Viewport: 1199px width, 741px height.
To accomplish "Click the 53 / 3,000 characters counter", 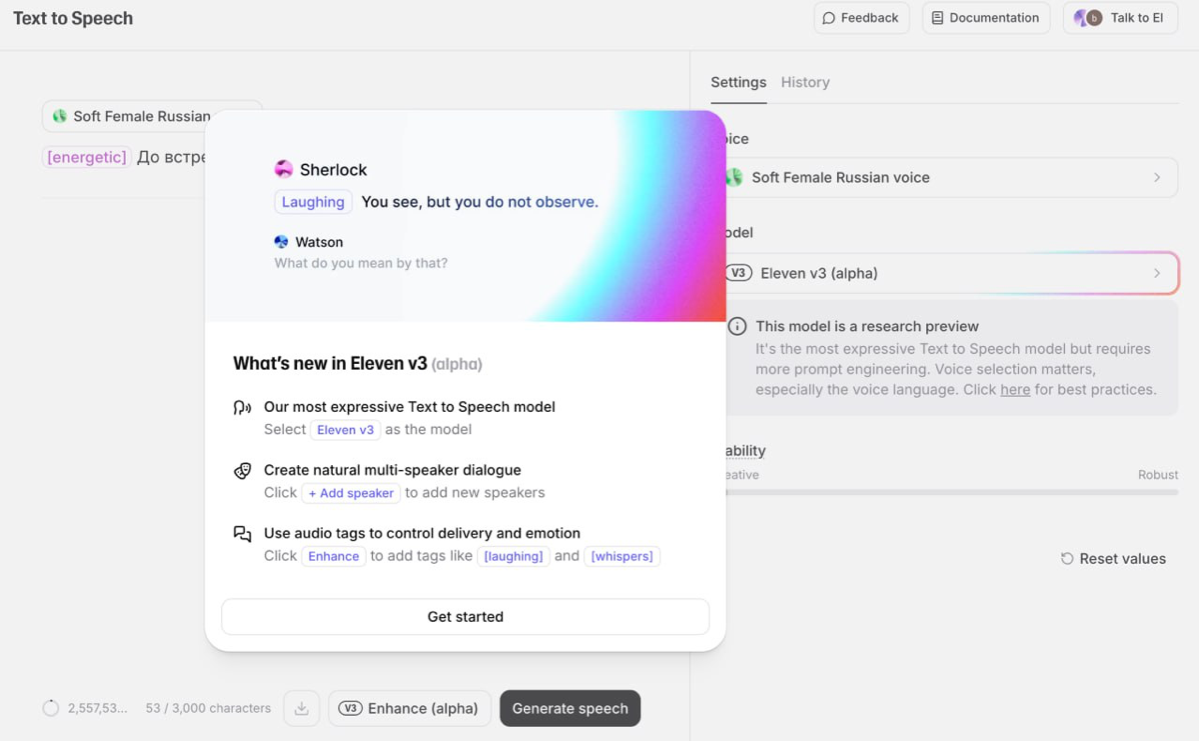I will (x=208, y=708).
